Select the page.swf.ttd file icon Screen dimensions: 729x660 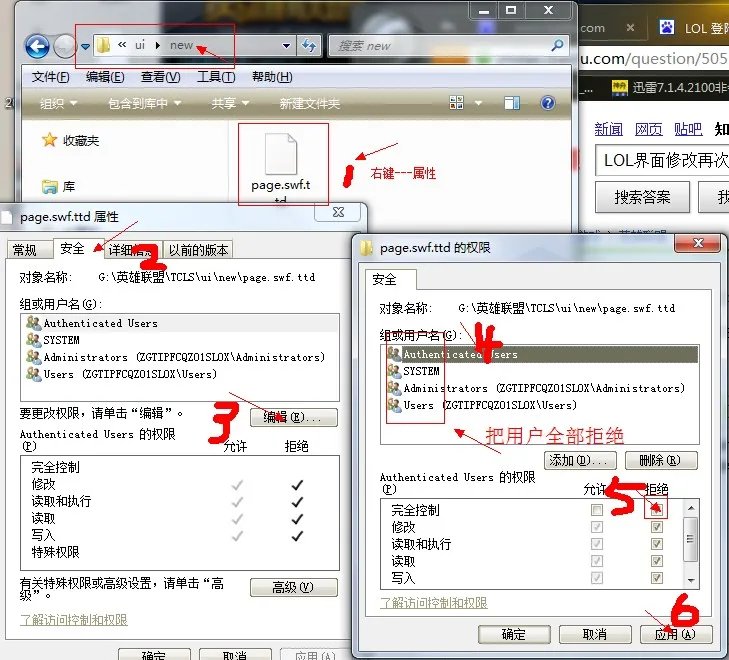coord(281,153)
